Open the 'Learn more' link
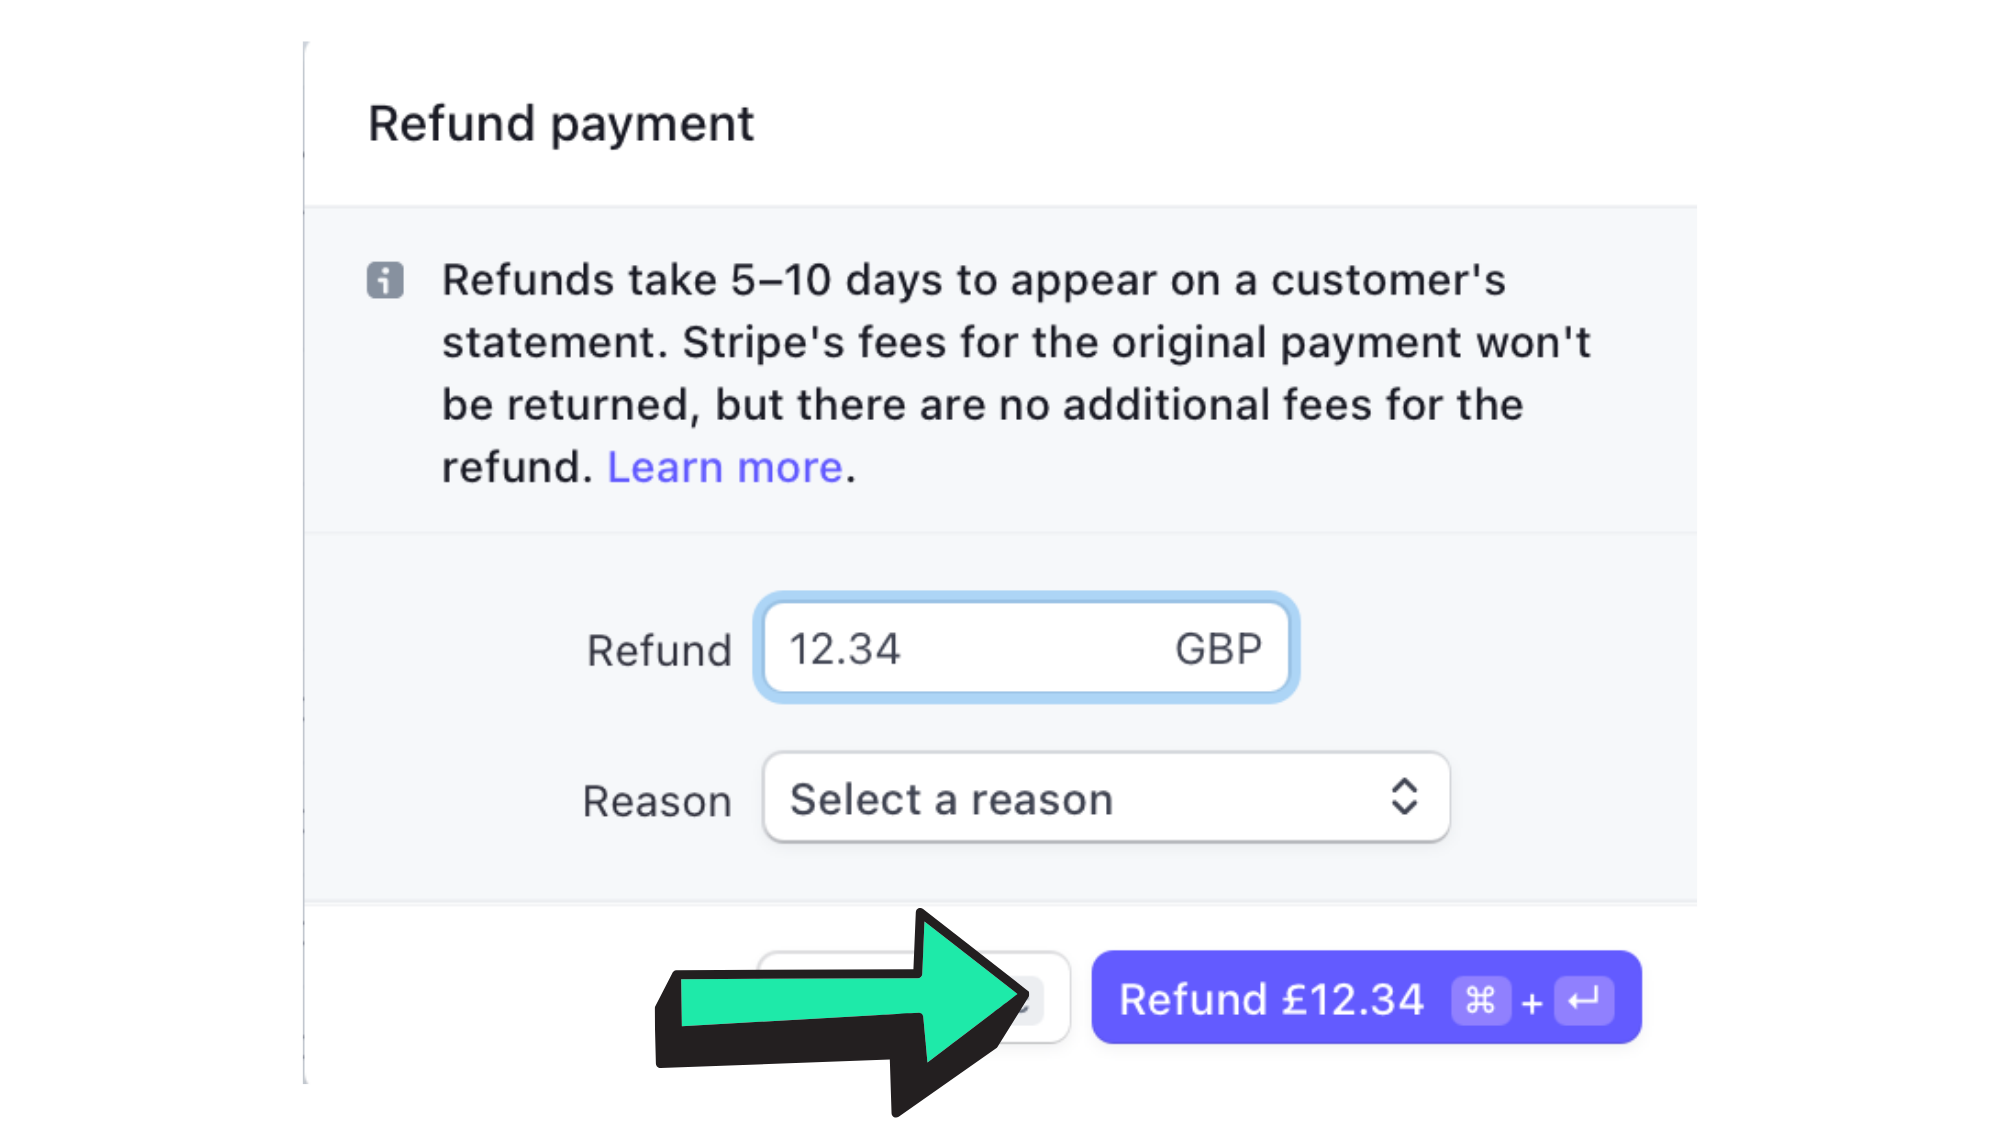The image size is (2000, 1125). 725,467
